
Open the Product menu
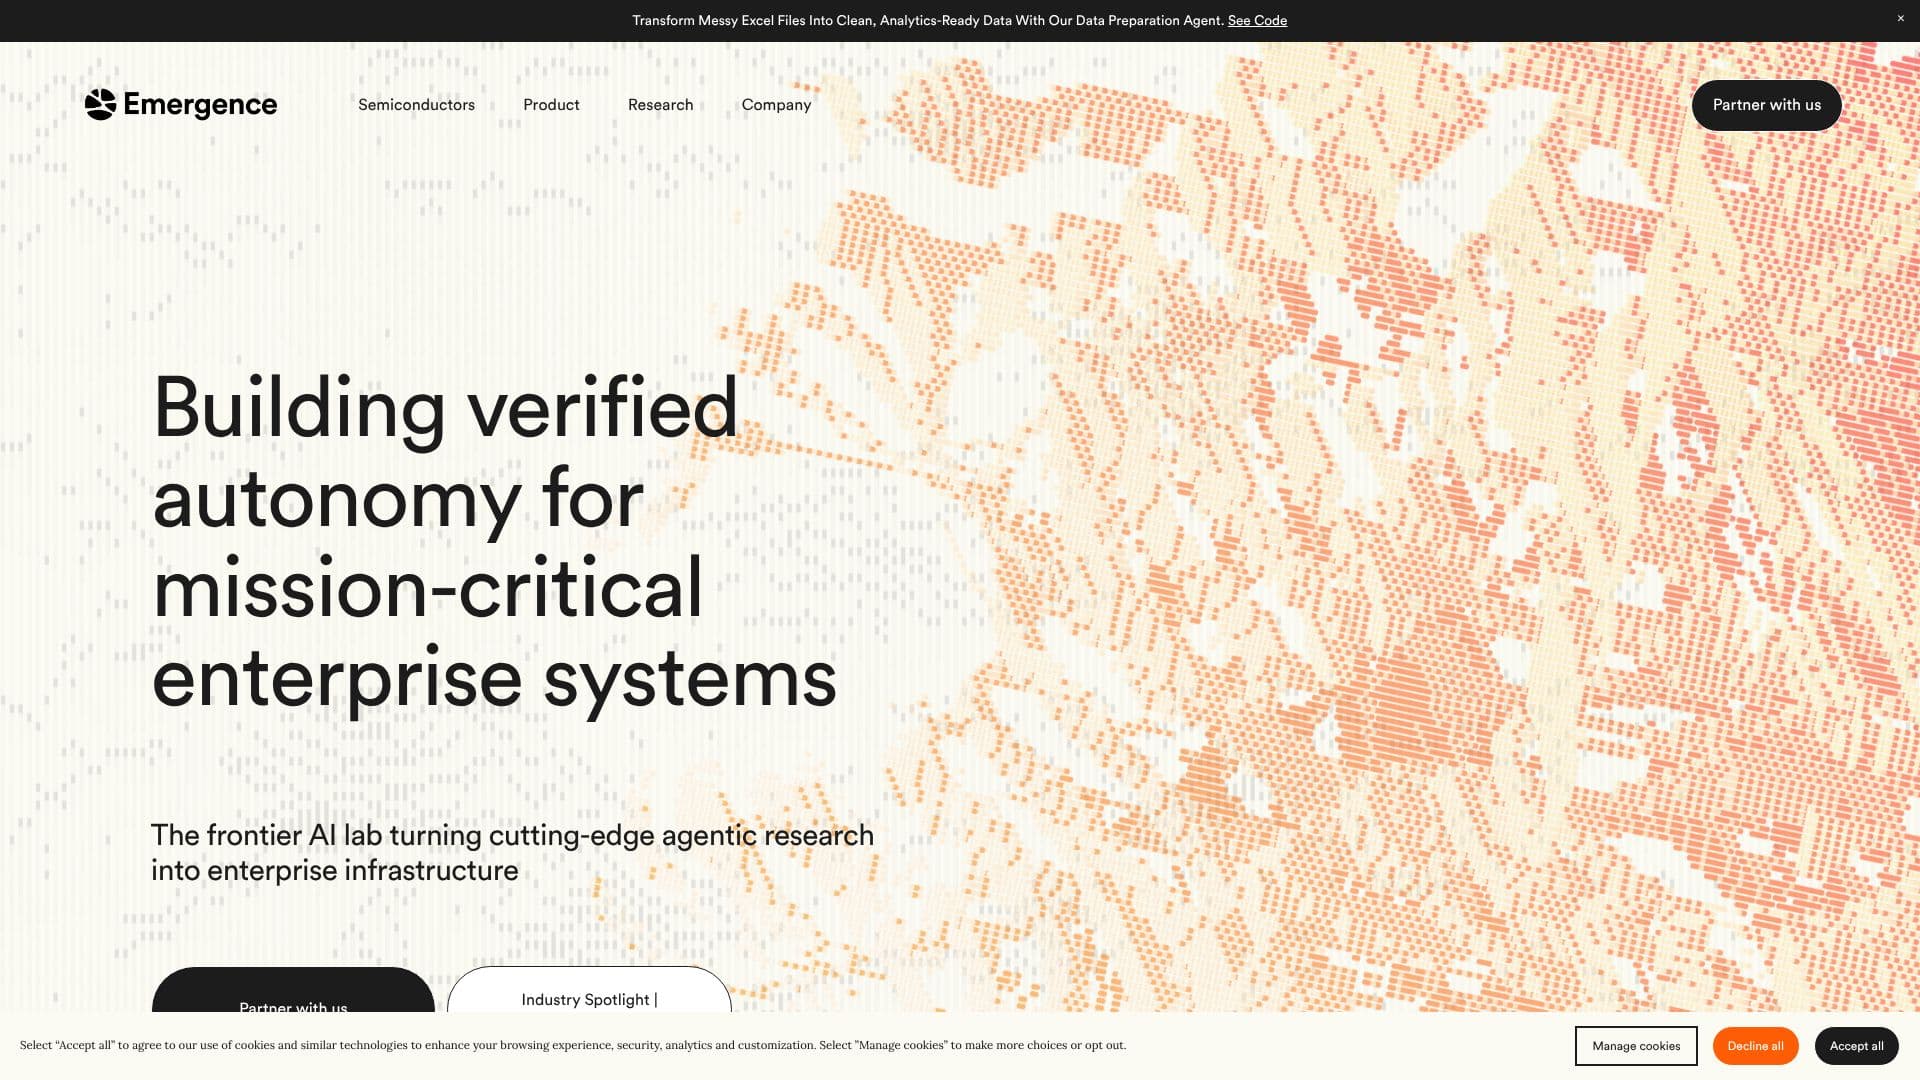point(551,105)
